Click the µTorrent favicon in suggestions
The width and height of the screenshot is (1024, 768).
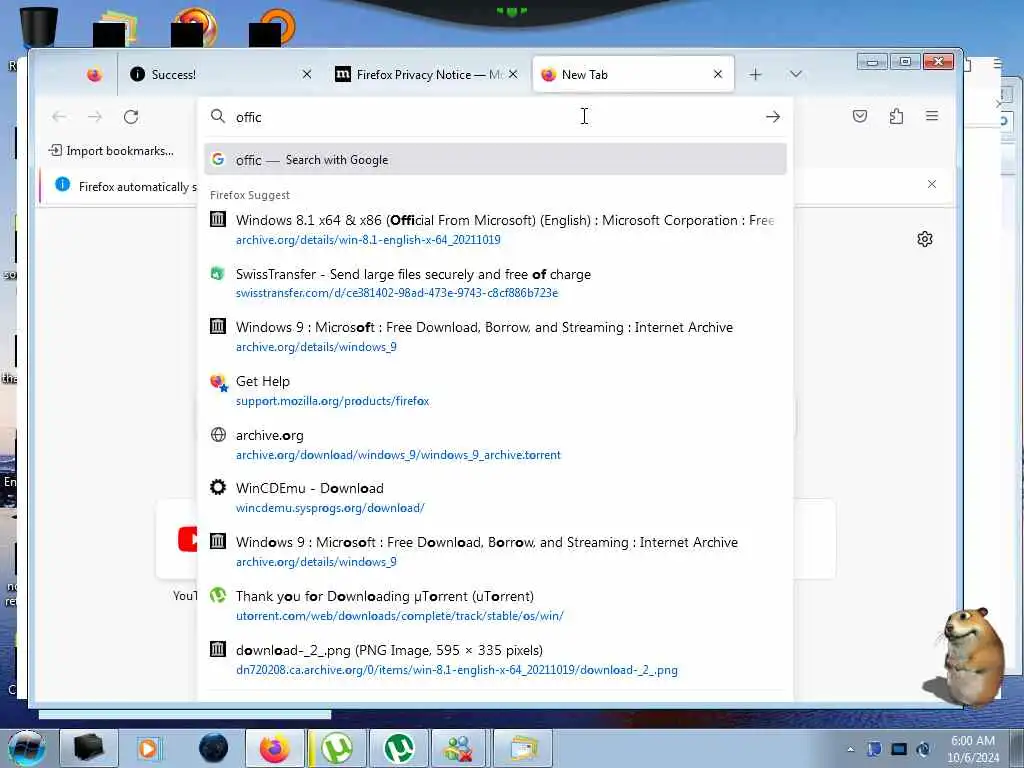click(217, 595)
